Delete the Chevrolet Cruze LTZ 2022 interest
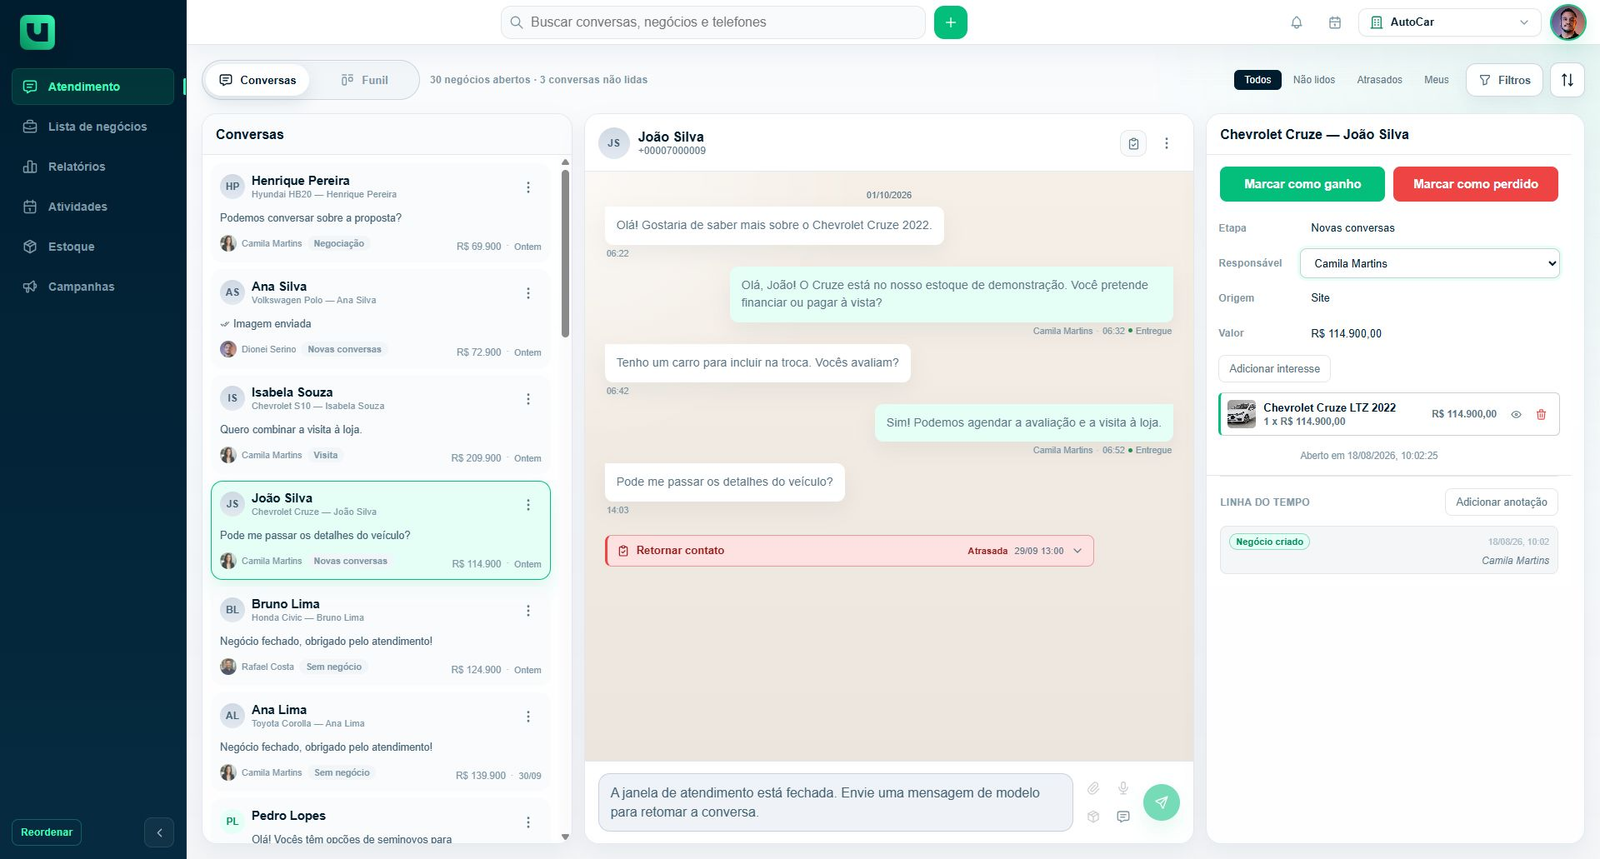The image size is (1600, 859). pos(1541,414)
